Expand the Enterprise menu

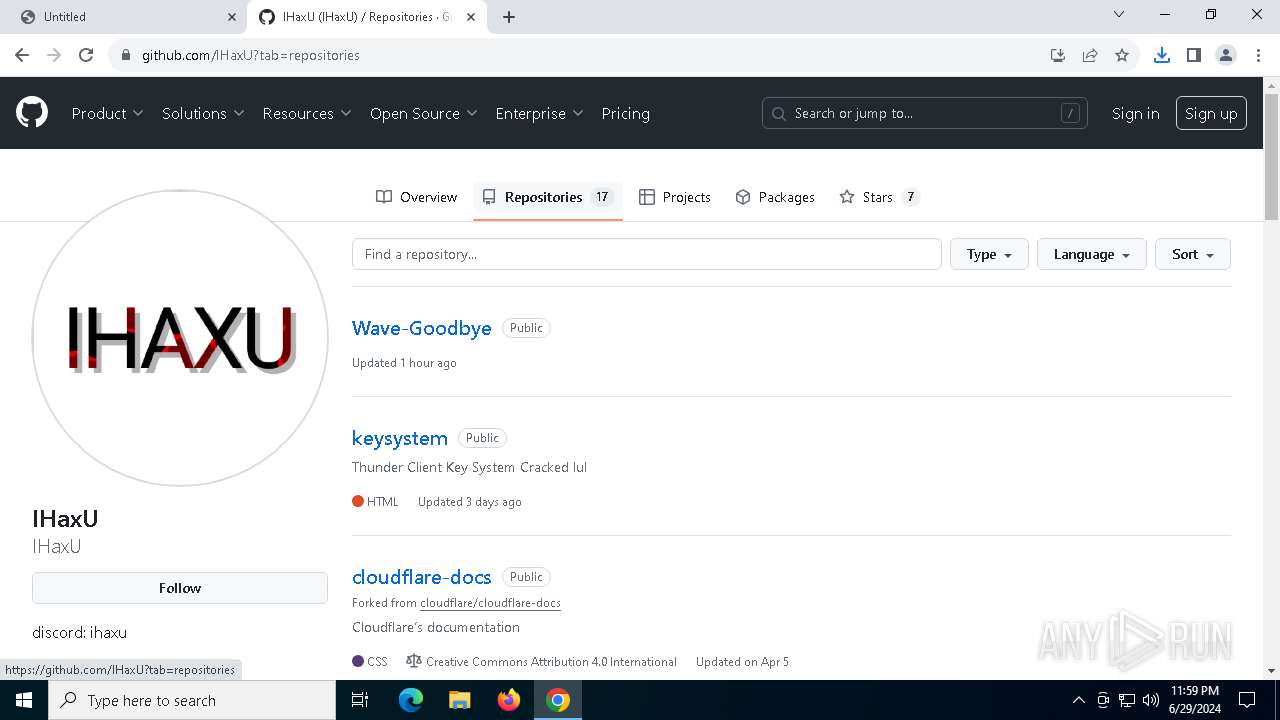[x=539, y=113]
